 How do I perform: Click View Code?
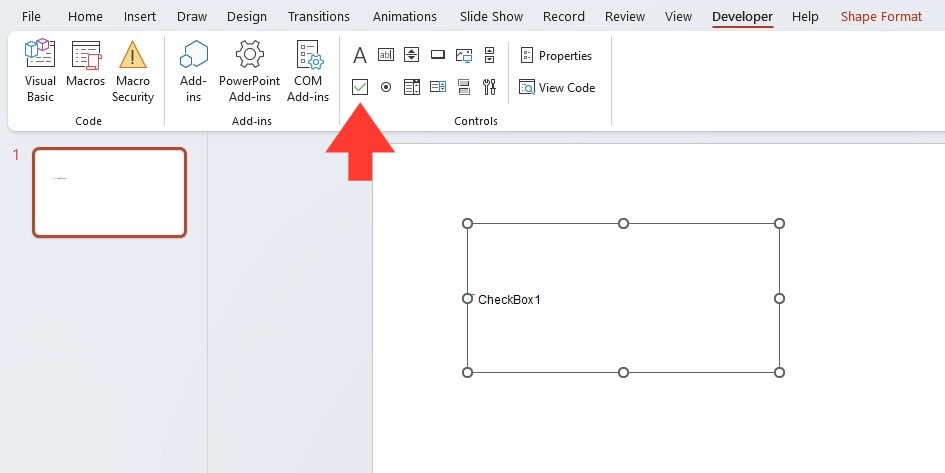(x=557, y=87)
